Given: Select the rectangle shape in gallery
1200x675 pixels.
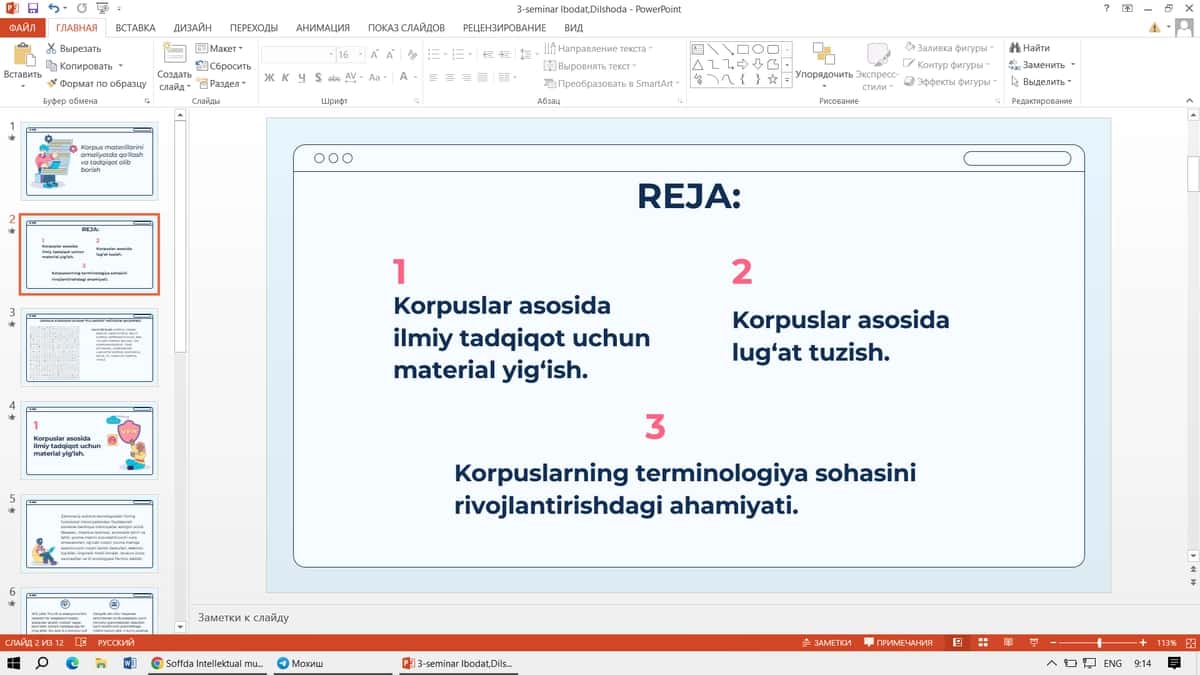Looking at the screenshot, I should tap(743, 49).
